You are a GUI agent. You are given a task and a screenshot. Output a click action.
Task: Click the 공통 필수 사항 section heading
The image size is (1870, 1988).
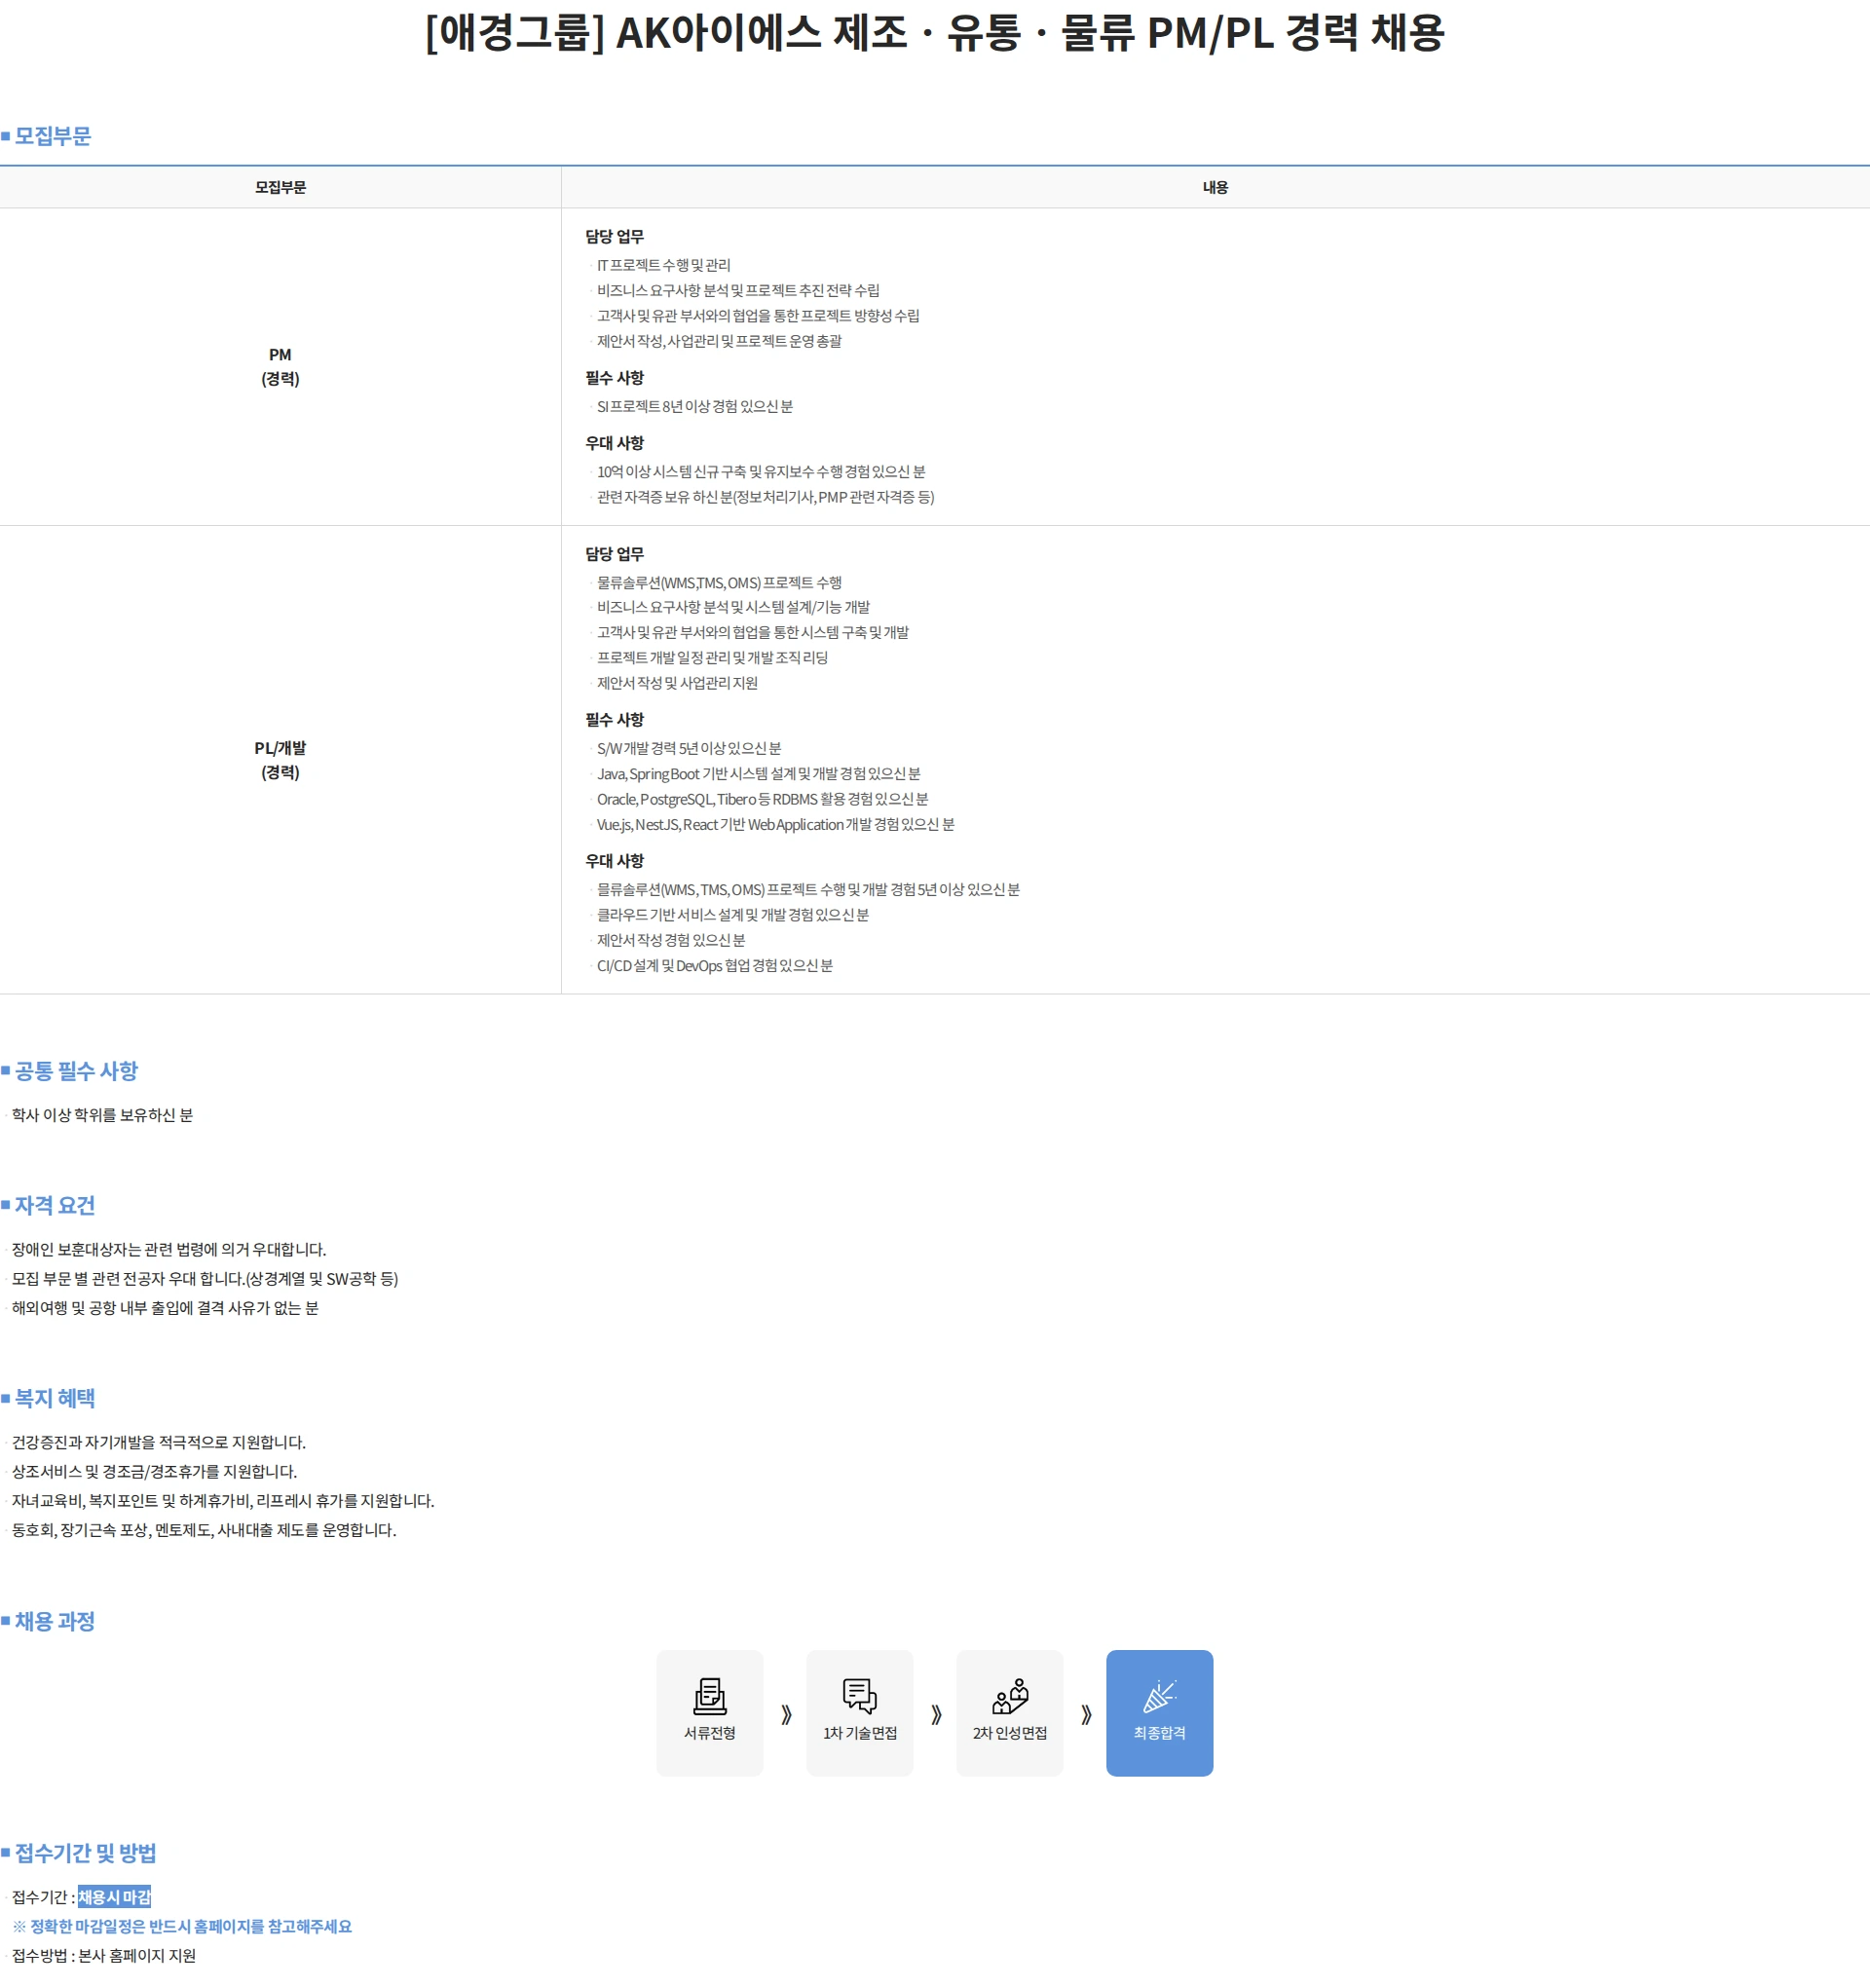(x=76, y=1071)
